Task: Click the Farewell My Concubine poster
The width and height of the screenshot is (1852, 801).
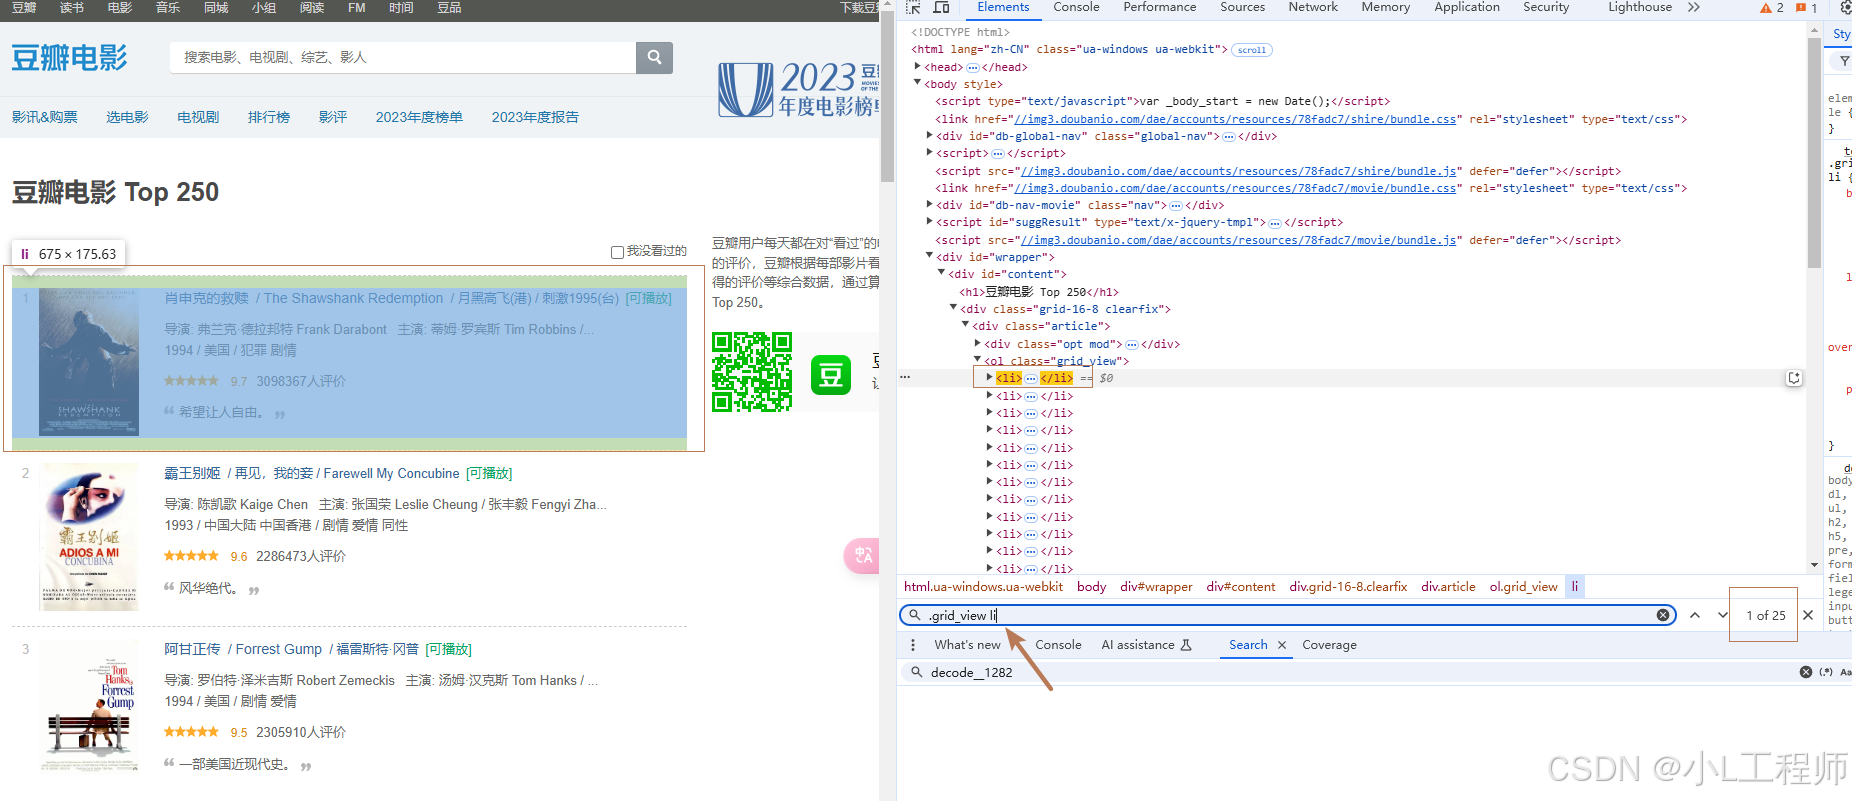Action: [89, 537]
